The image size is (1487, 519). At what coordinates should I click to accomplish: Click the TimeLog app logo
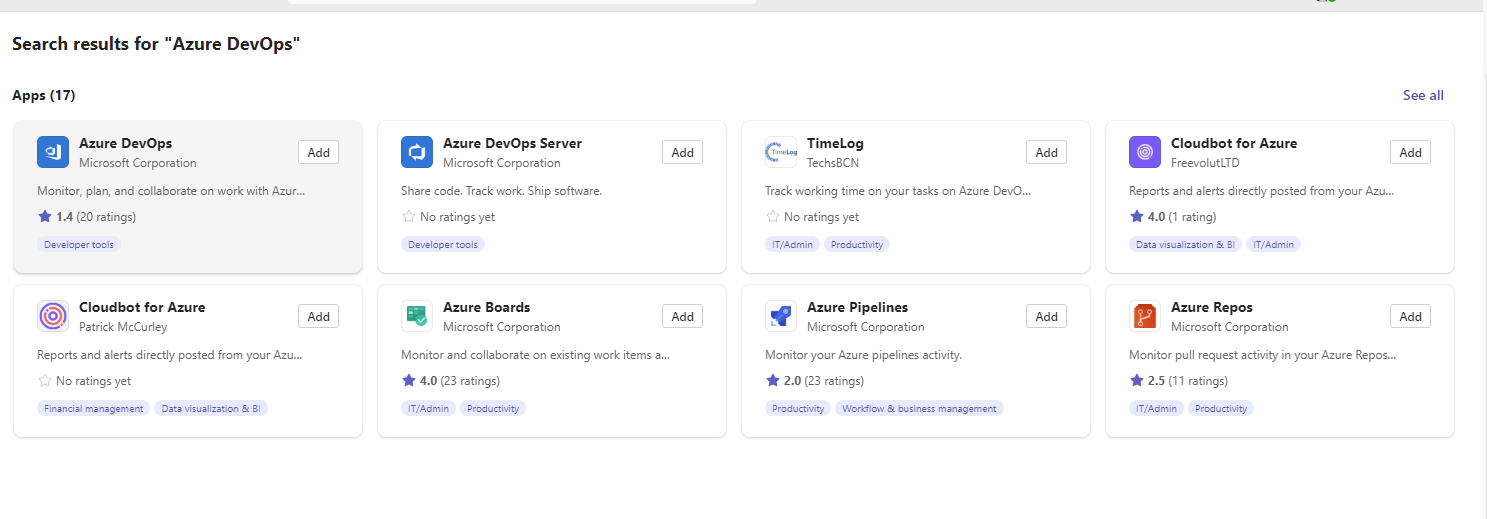(x=781, y=152)
